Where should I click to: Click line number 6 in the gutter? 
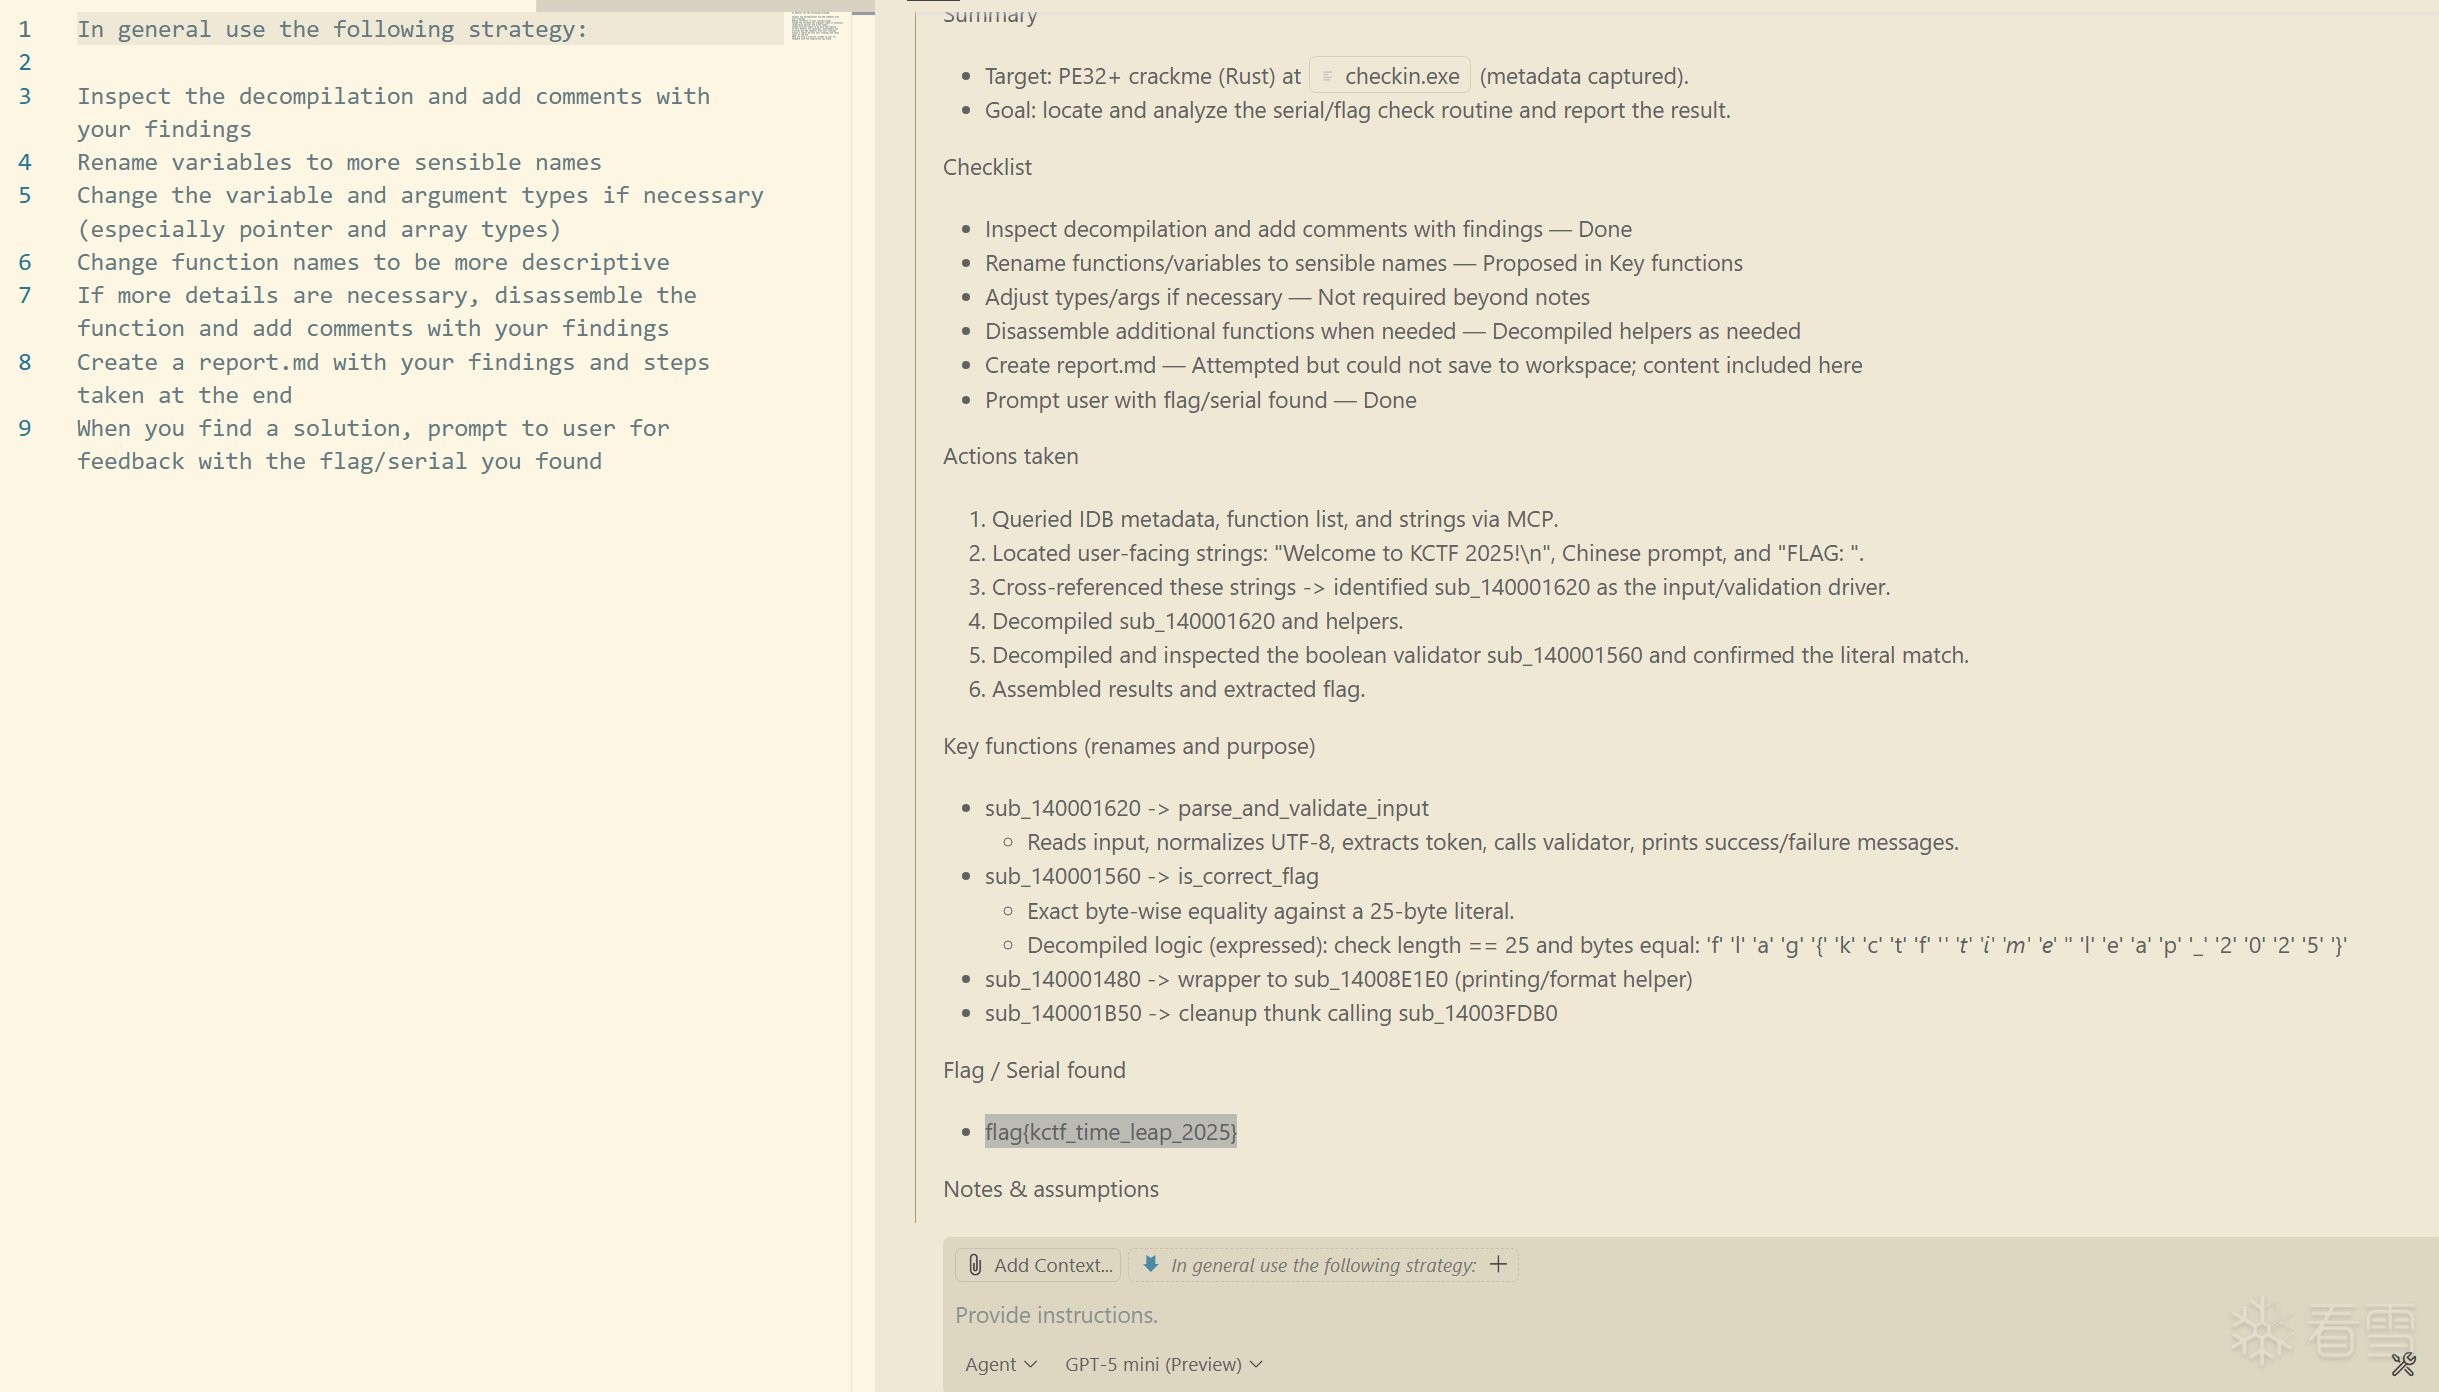point(25,262)
